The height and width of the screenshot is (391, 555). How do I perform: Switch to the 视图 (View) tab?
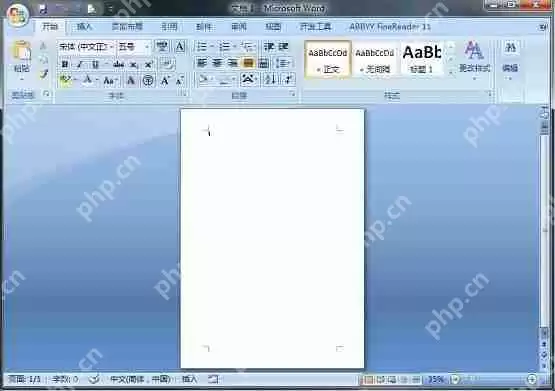pos(273,27)
